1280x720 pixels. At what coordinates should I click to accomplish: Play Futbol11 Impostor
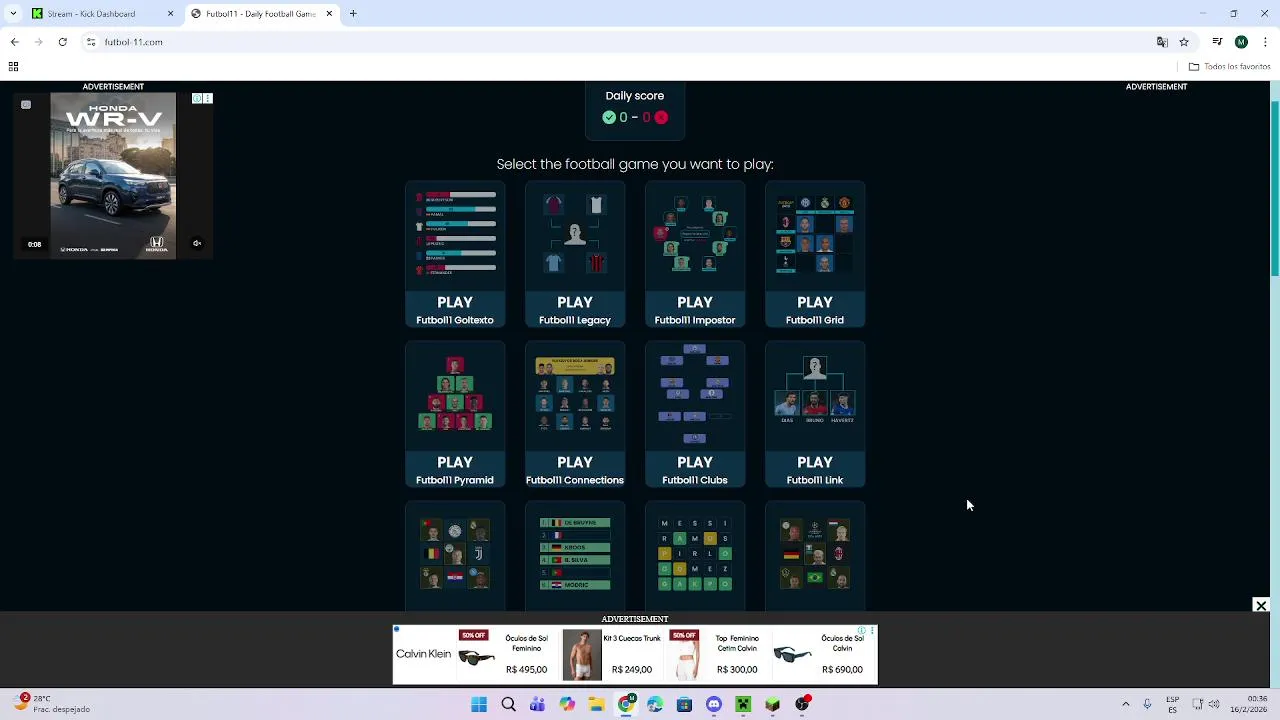[x=695, y=255]
